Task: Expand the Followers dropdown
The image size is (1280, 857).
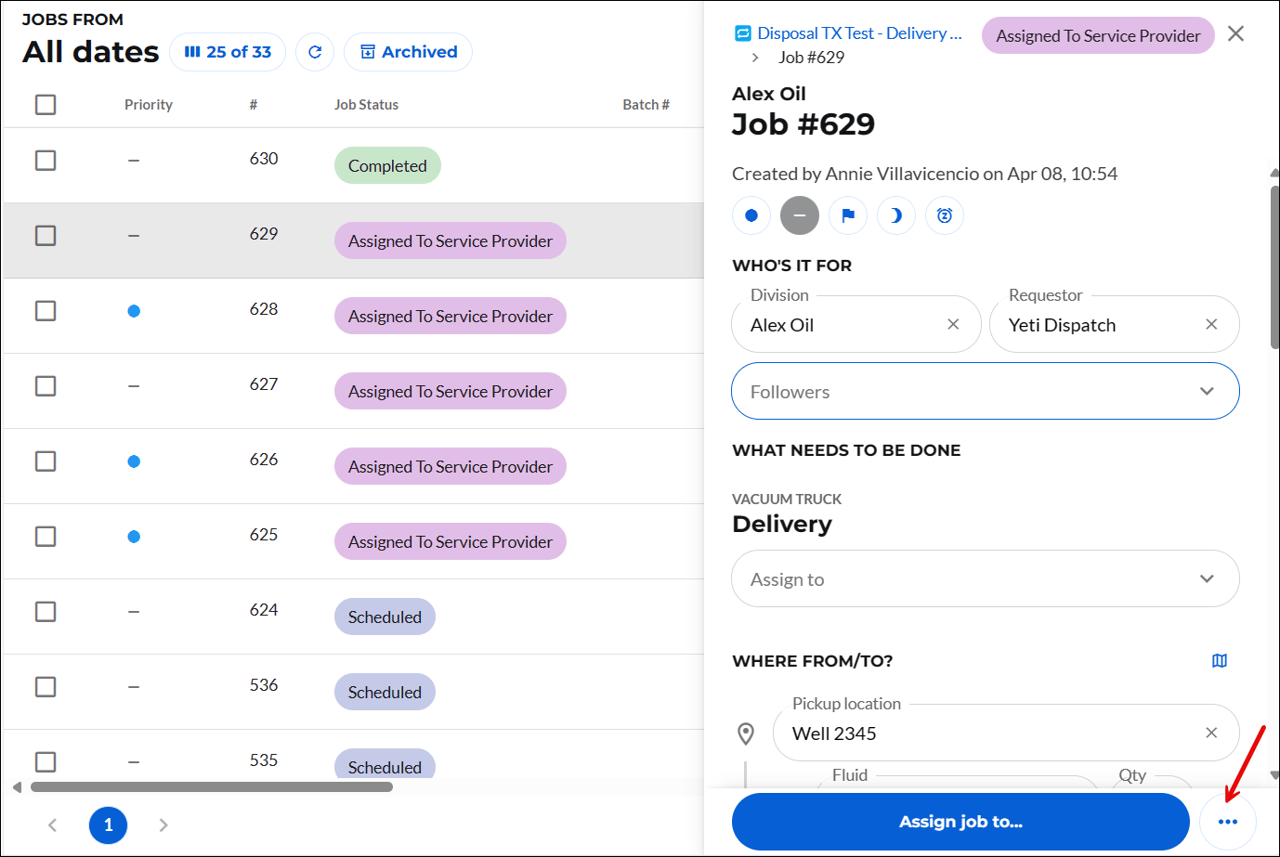Action: 1207,391
